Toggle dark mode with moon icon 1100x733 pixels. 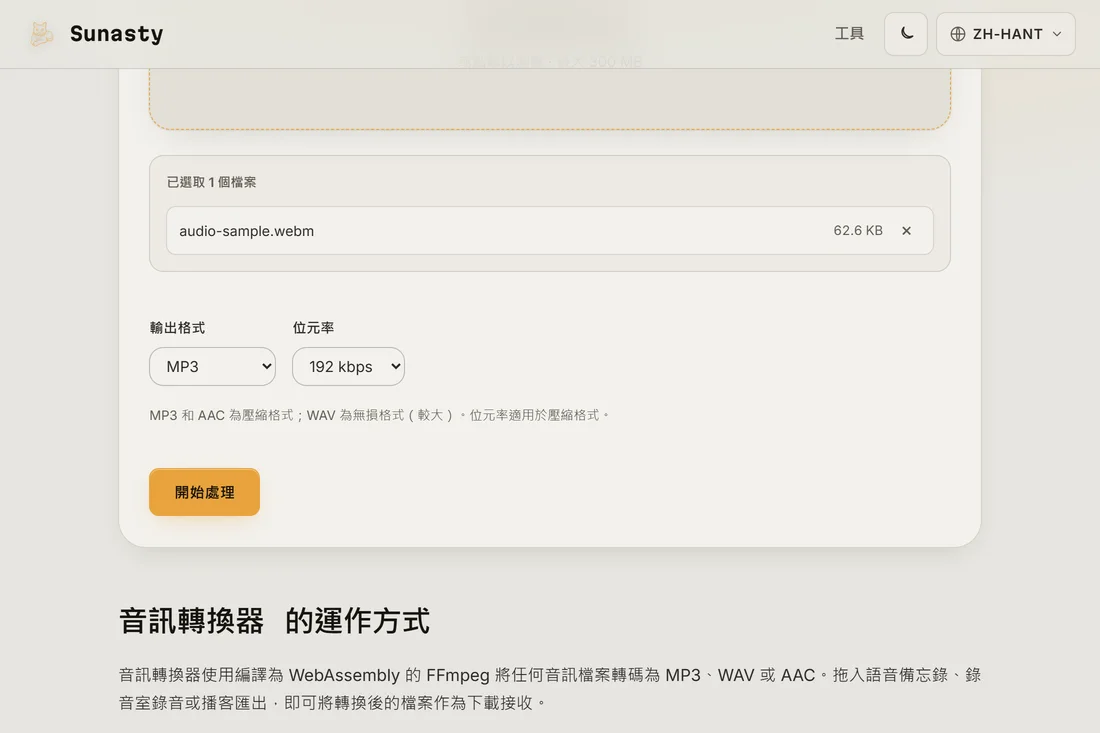(x=906, y=34)
